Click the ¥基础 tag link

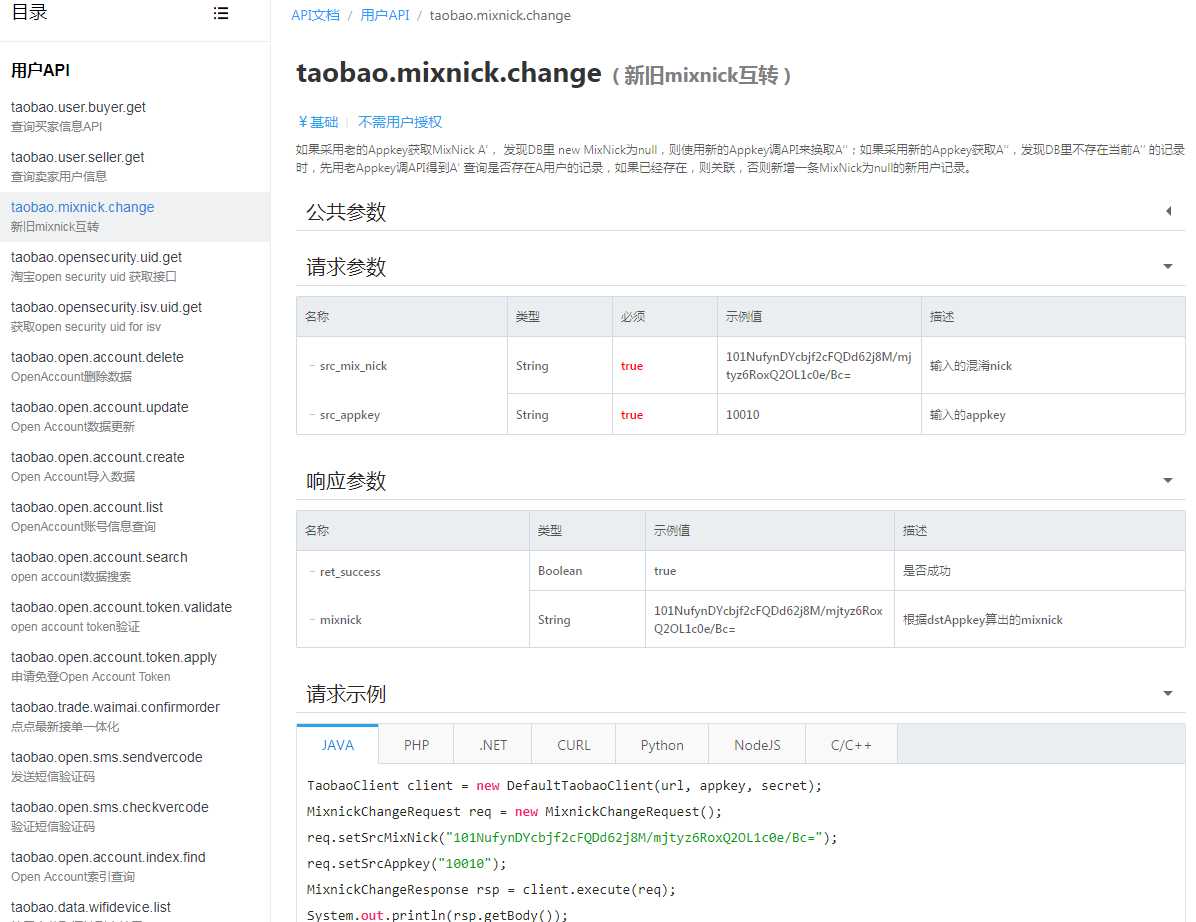(318, 122)
